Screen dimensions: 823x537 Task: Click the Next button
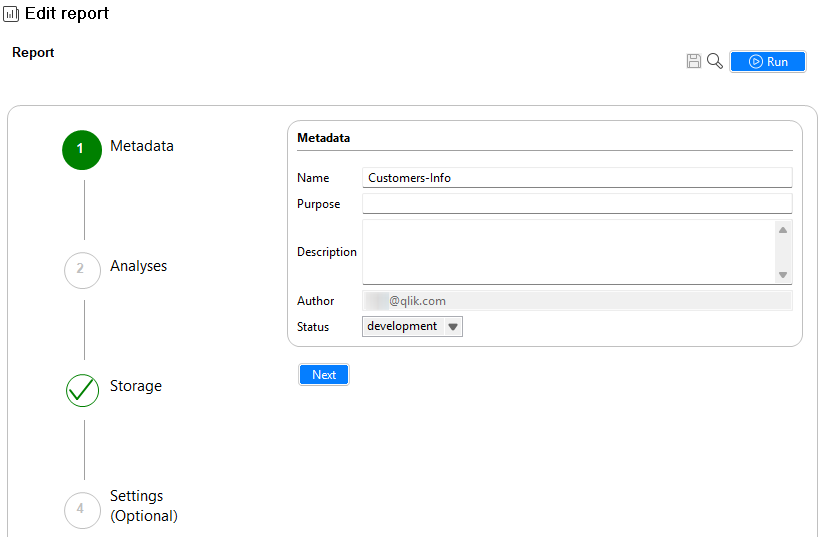pyautogui.click(x=324, y=375)
